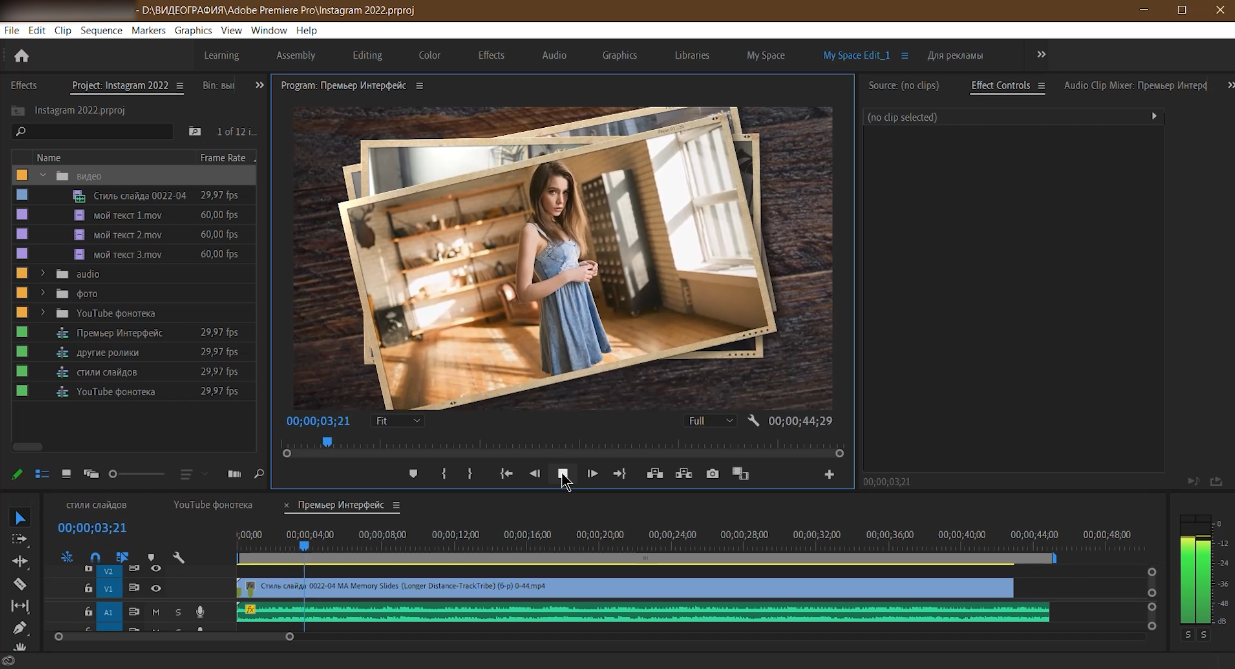
Task: Select the Slip tool
Action: [20, 606]
